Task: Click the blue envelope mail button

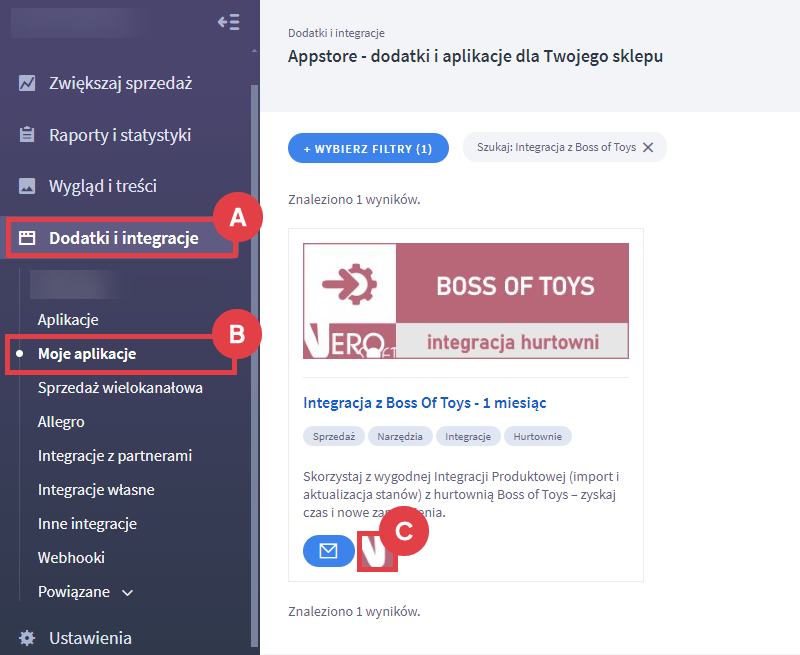Action: pyautogui.click(x=329, y=550)
